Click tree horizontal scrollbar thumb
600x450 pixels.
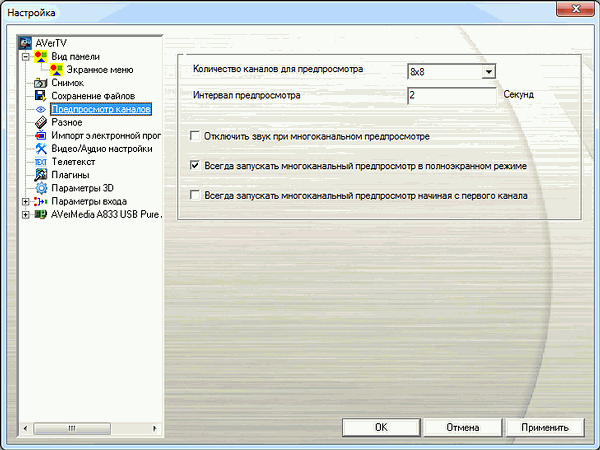72,428
